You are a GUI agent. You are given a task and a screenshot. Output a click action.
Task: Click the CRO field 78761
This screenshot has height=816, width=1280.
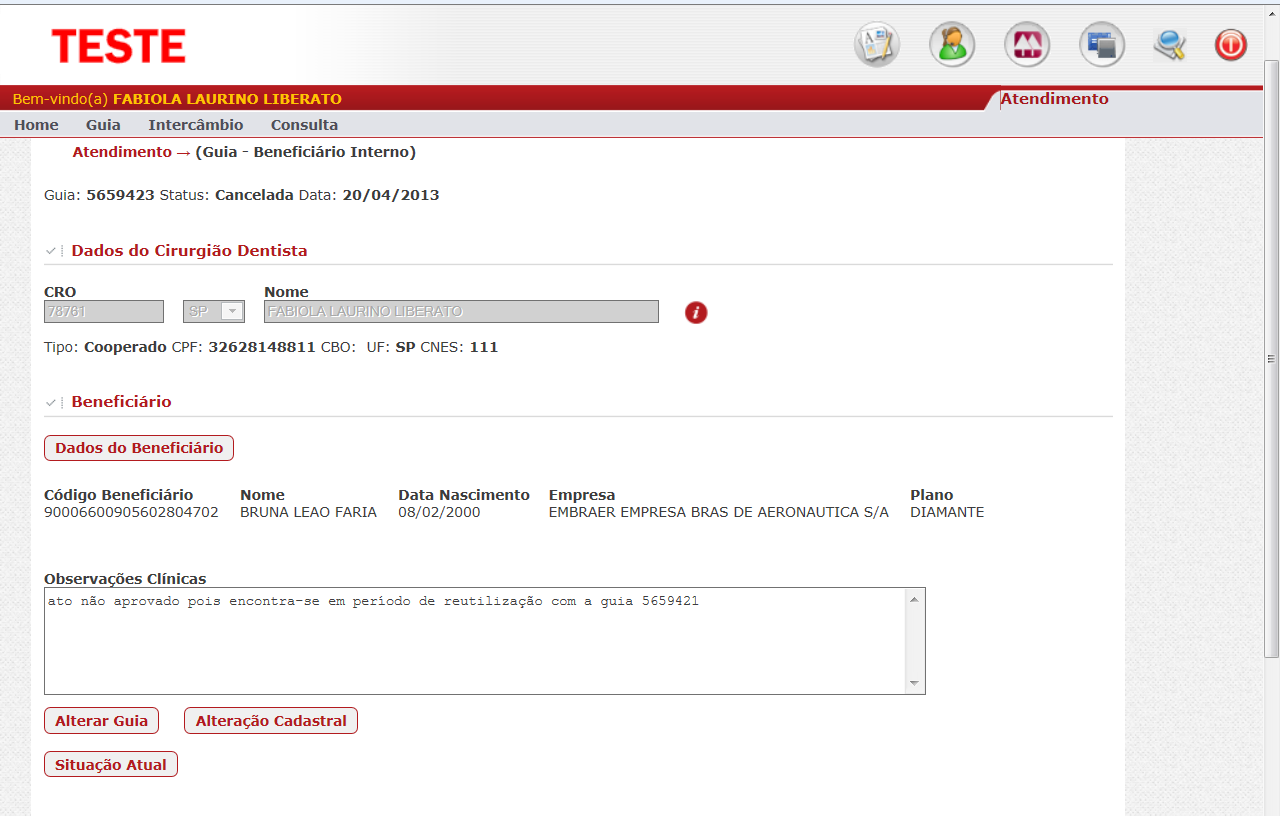pyautogui.click(x=104, y=312)
